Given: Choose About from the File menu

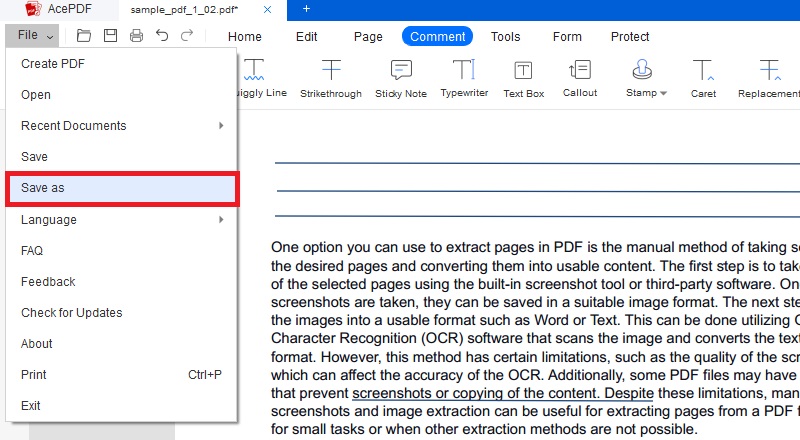Looking at the screenshot, I should coord(121,344).
